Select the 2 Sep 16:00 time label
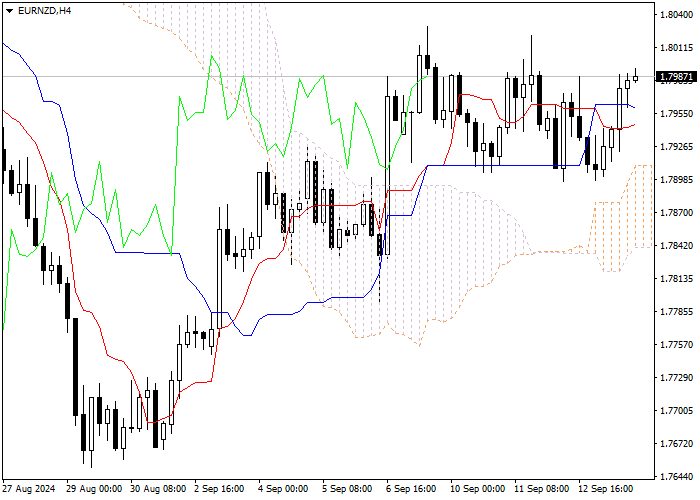This screenshot has height=500, width=700. click(220, 489)
